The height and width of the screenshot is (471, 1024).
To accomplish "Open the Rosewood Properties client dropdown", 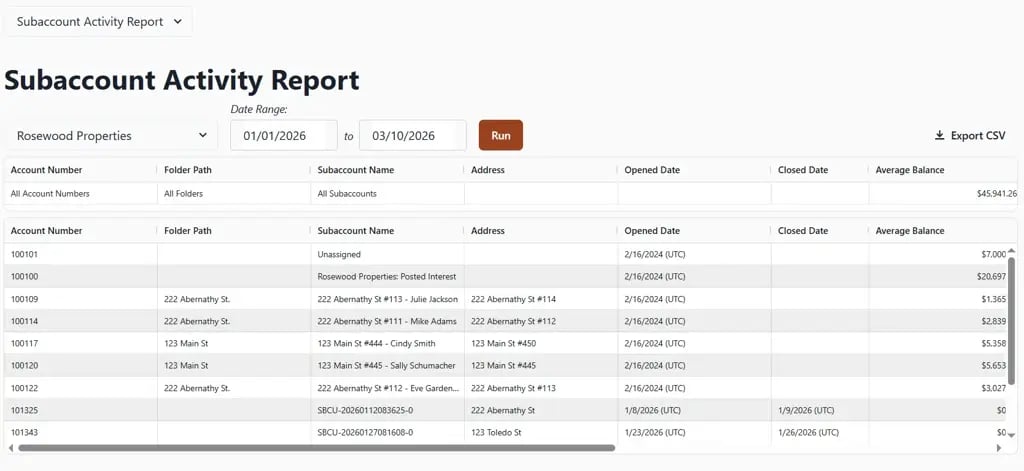I will point(111,136).
